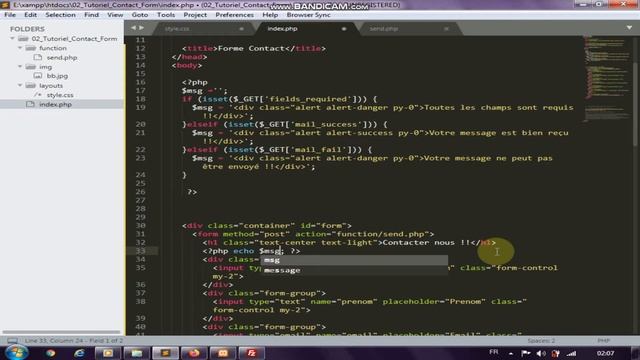Open the File menu

(10, 15)
